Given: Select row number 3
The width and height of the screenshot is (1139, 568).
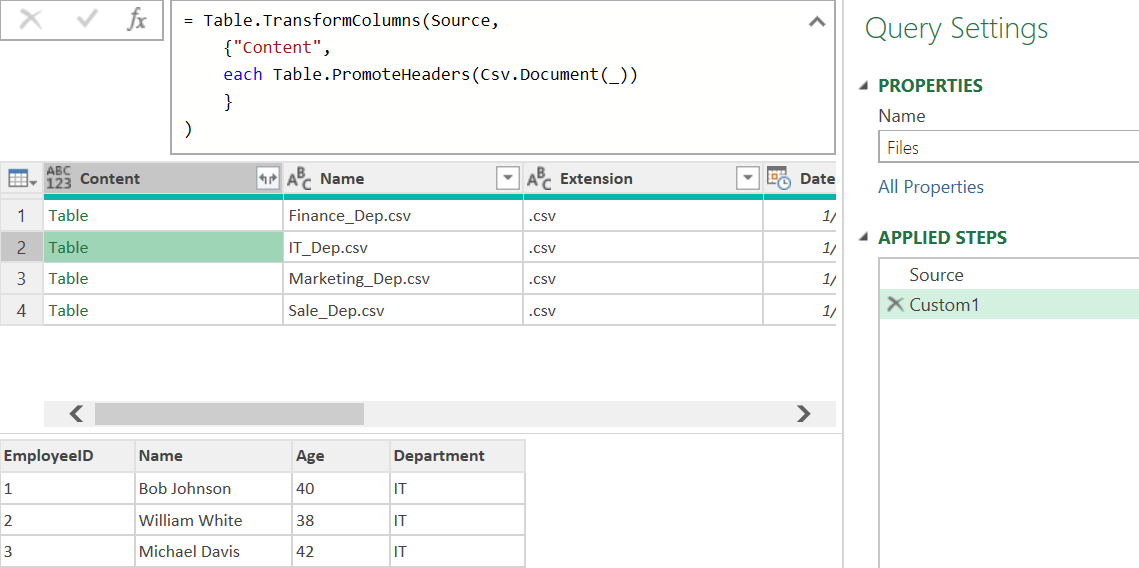Looking at the screenshot, I should tap(21, 279).
